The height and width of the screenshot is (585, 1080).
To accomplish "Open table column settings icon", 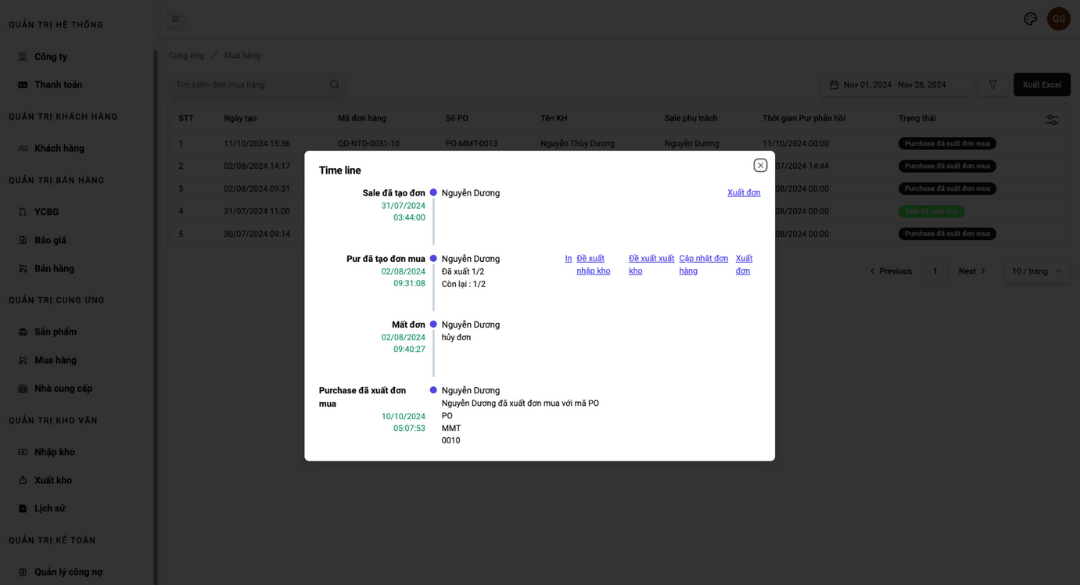I will pyautogui.click(x=1052, y=120).
